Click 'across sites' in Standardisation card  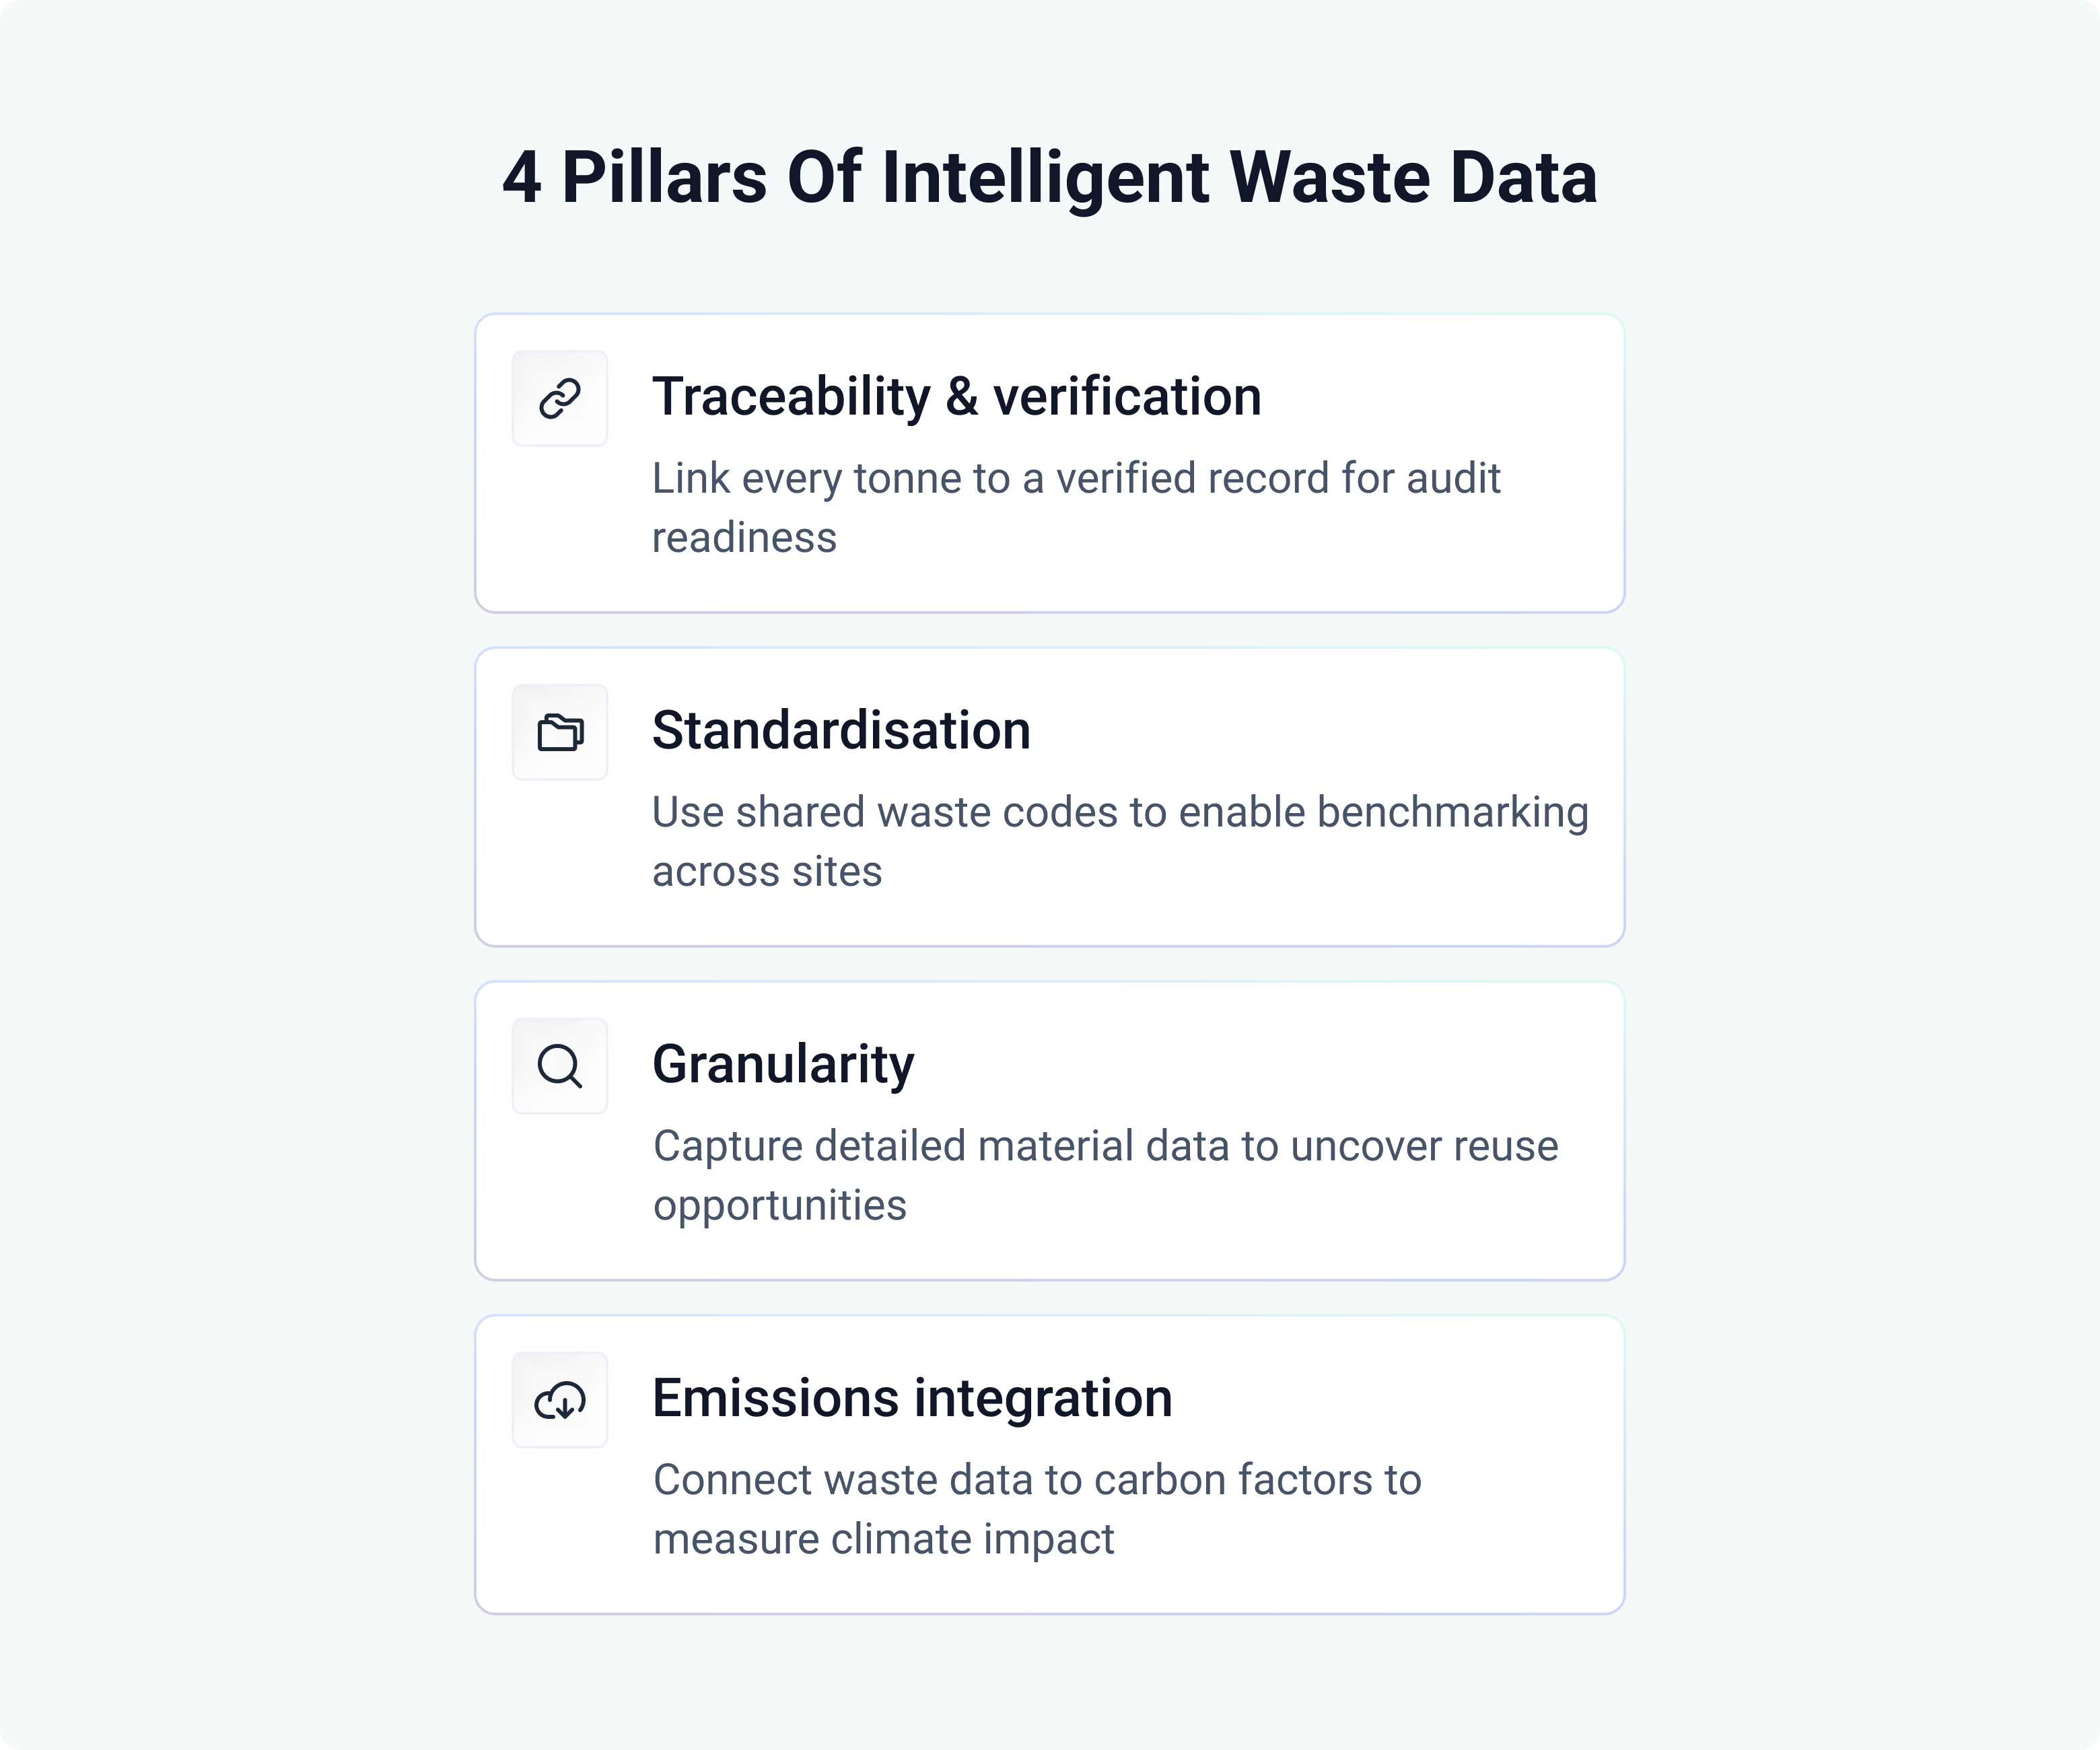(x=767, y=872)
